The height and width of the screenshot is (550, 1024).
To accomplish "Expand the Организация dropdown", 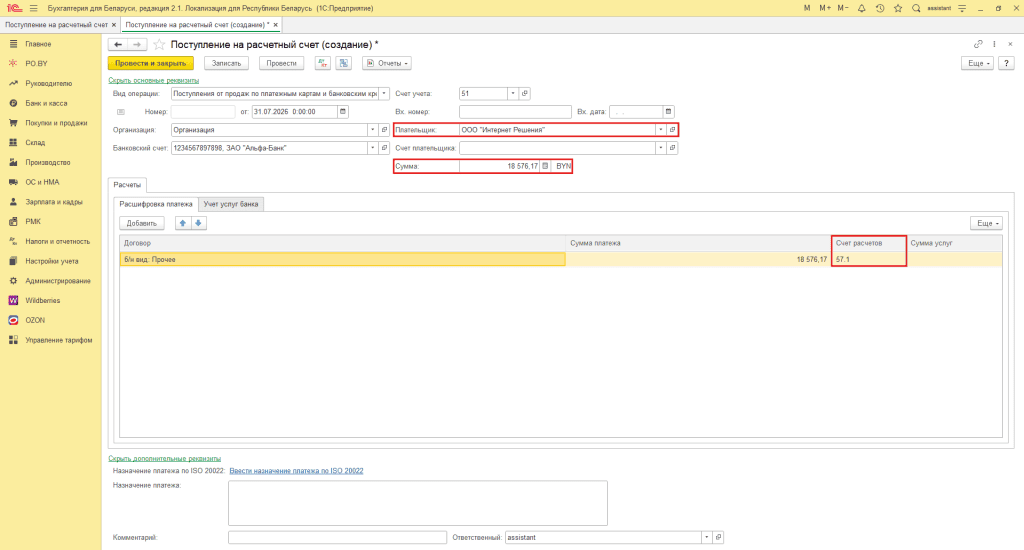I will [x=372, y=130].
